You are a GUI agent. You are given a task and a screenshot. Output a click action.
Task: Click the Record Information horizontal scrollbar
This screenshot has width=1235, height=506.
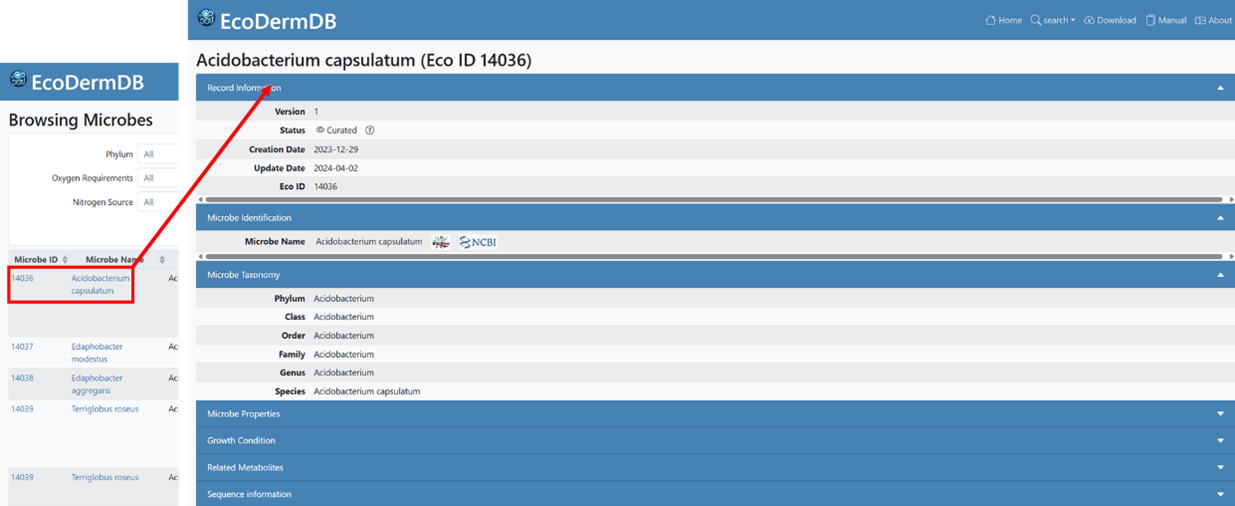point(700,199)
